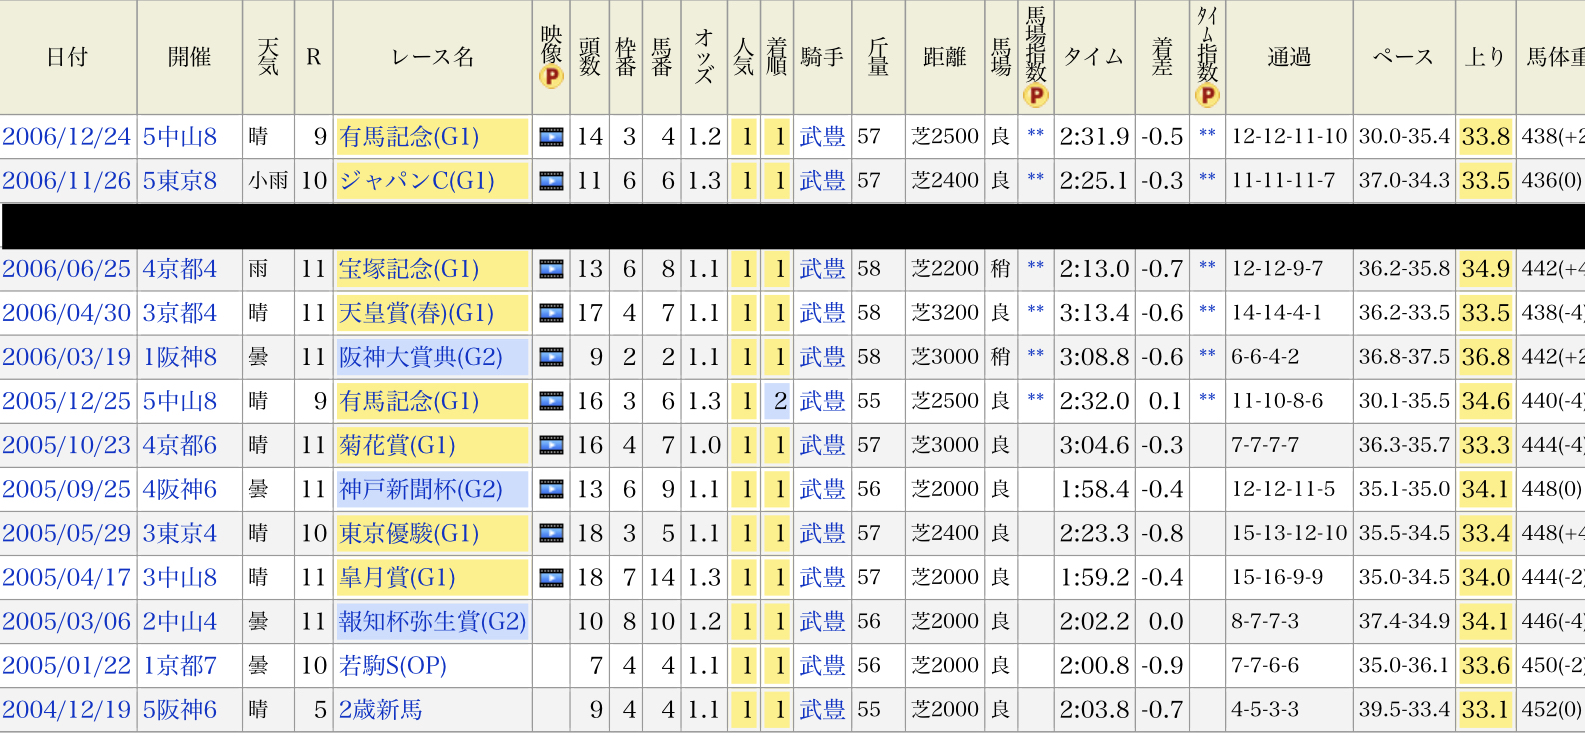Open the 2005/05/29 date link

pos(67,533)
